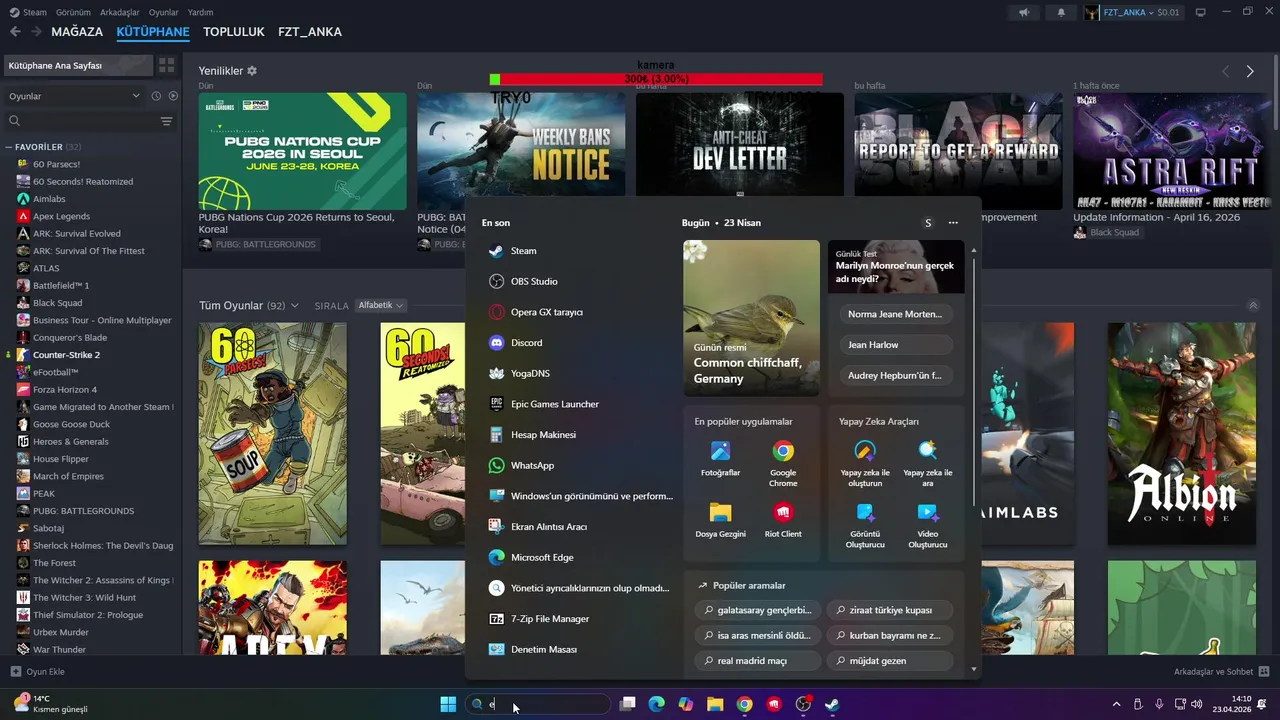Click back arrow in Steam navigation
This screenshot has height=720, width=1280.
coord(15,32)
